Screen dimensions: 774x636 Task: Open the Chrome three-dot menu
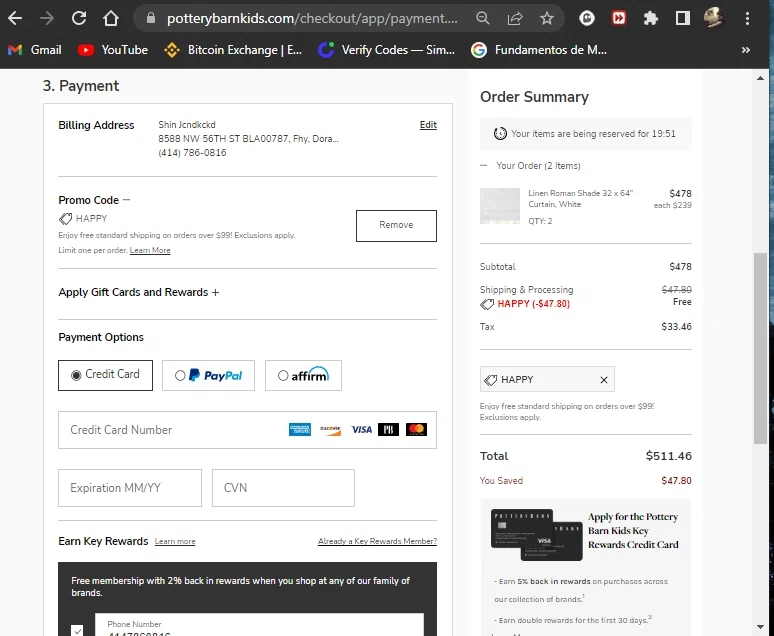coord(747,19)
